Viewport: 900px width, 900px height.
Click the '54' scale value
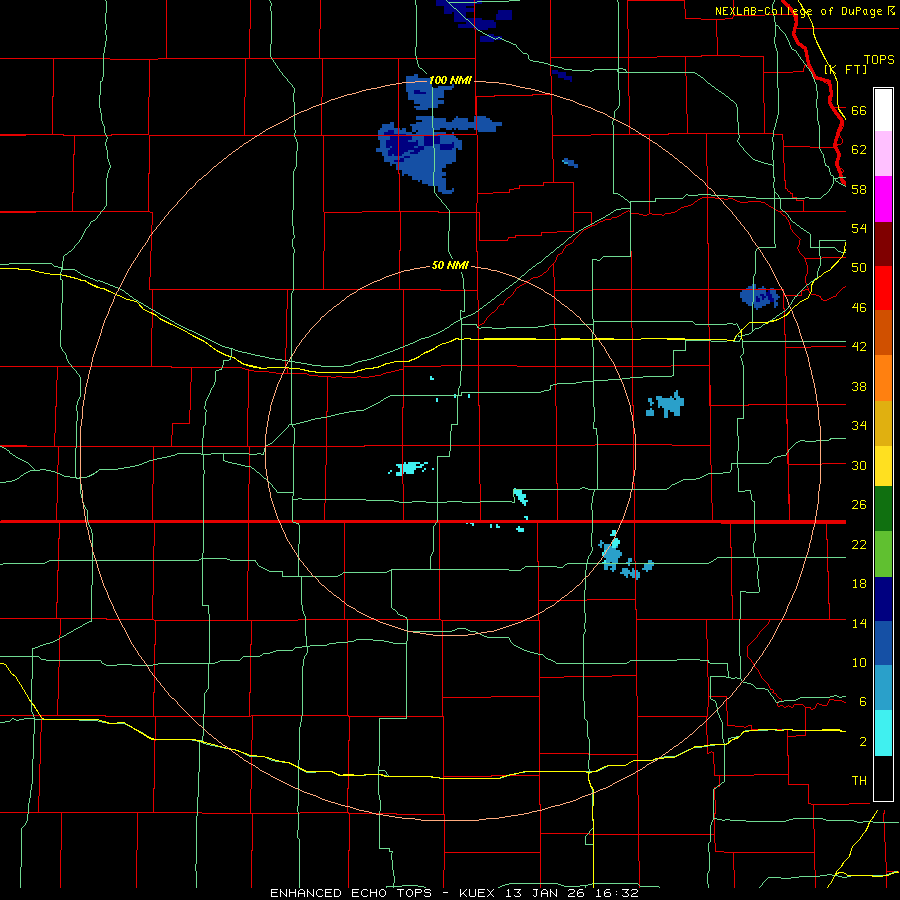859,228
